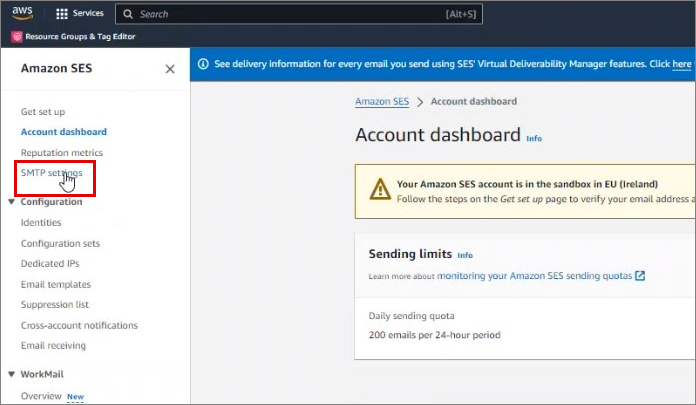Click the AWS logo home icon

[x=25, y=14]
